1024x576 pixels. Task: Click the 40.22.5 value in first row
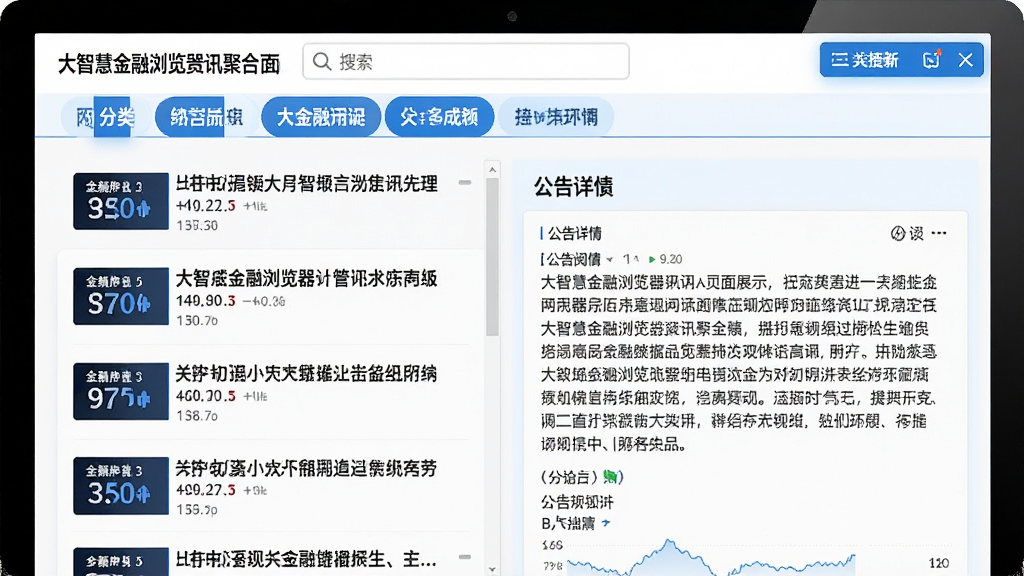[206, 206]
